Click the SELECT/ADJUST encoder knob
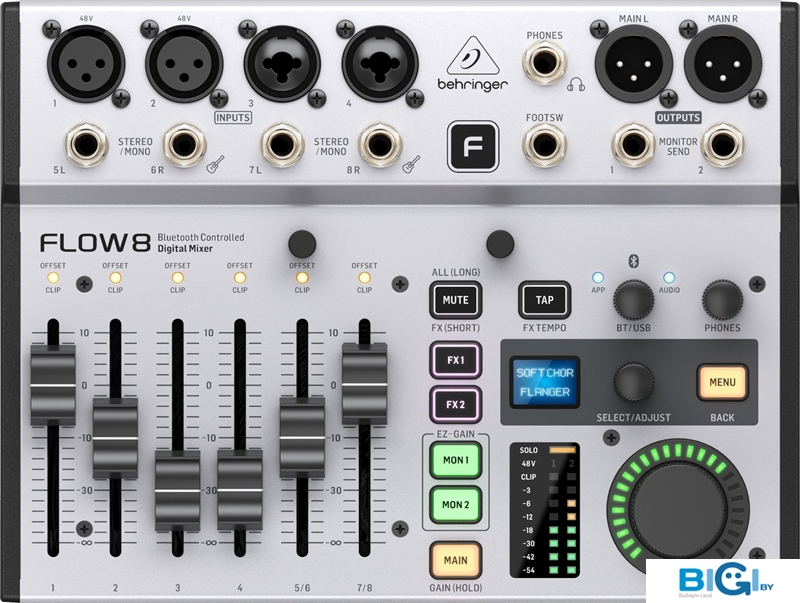800x603 pixels. click(x=633, y=382)
